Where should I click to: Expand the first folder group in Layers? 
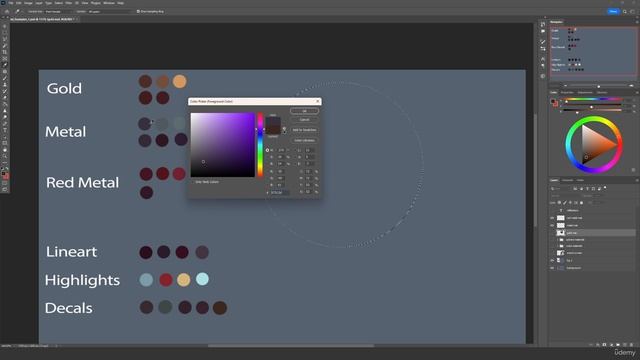click(x=558, y=240)
